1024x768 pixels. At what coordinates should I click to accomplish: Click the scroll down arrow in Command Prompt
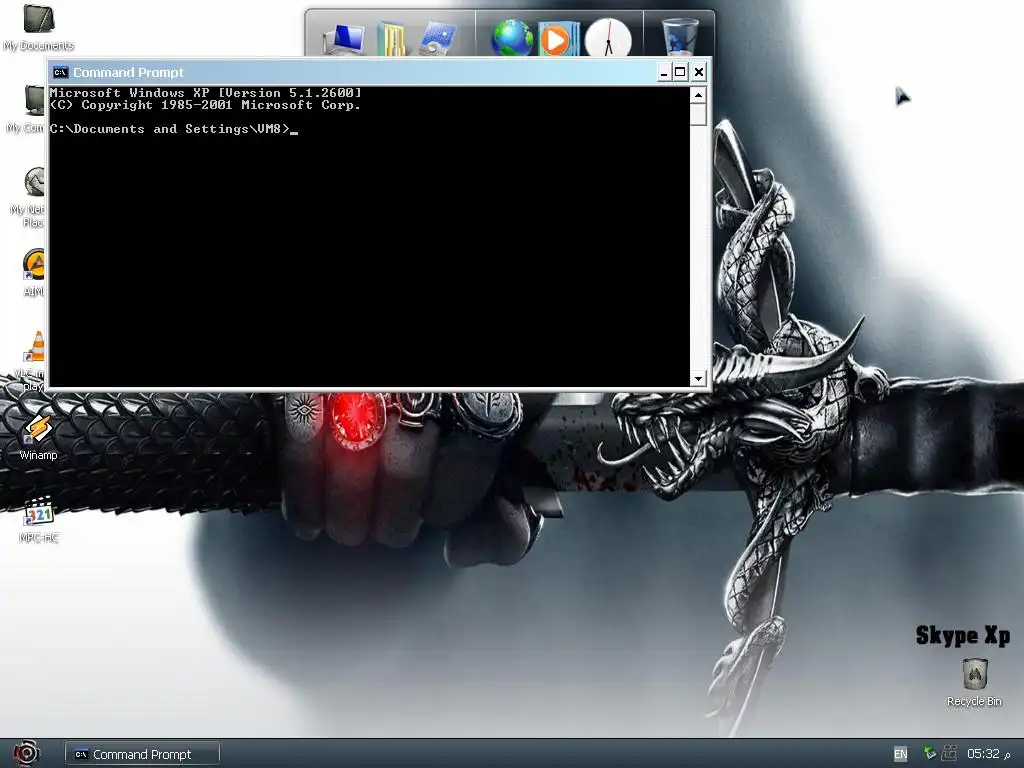[698, 378]
